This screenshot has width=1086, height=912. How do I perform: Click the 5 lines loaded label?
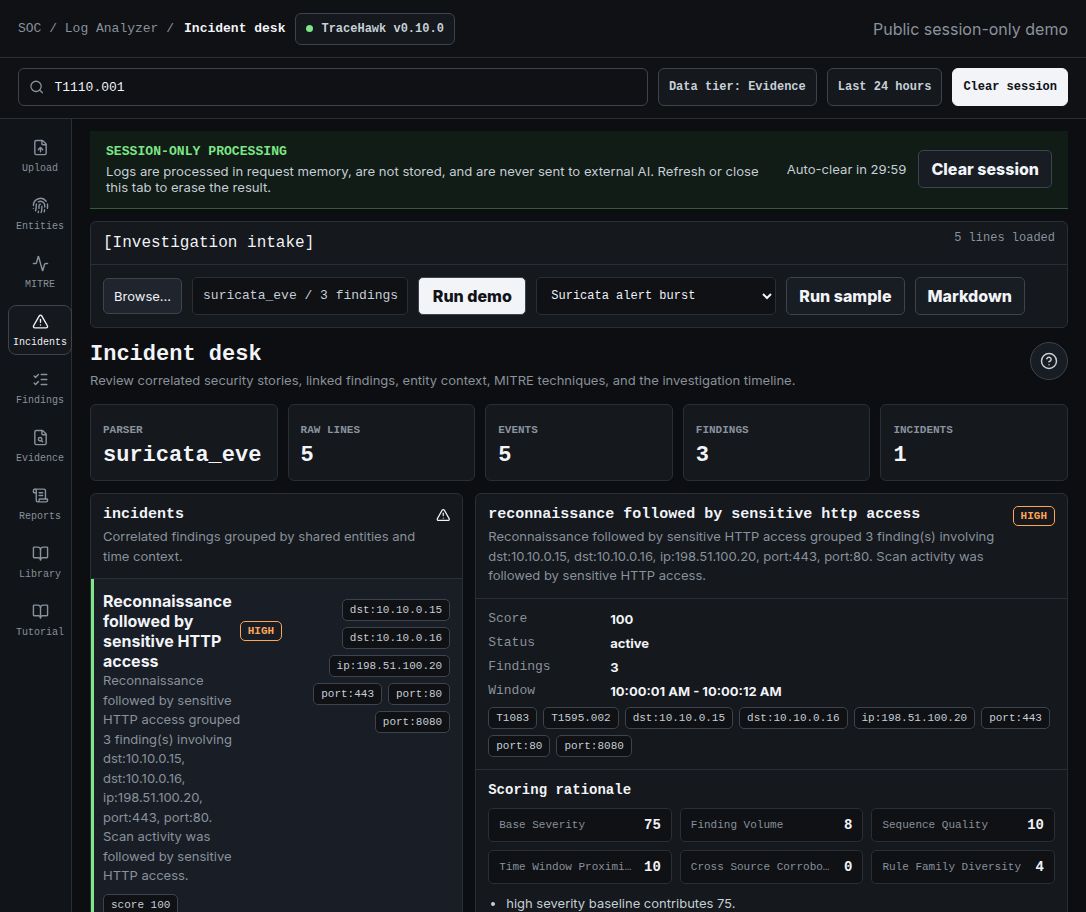click(x=1004, y=237)
